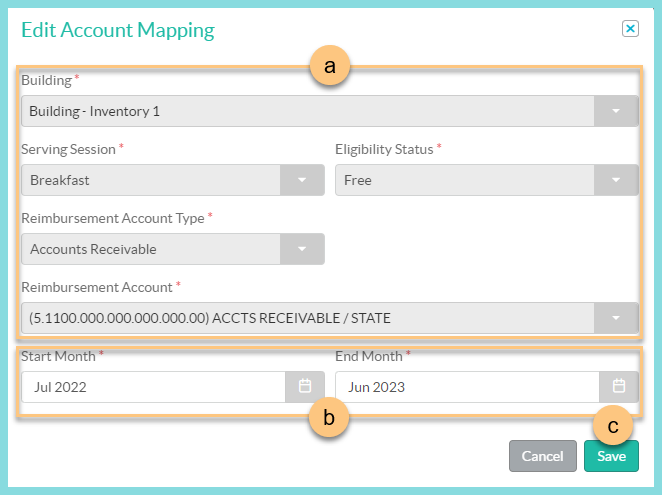Screen dimensions: 662x495
Task: Click the orange marker labeled b
Action: [x=330, y=418]
